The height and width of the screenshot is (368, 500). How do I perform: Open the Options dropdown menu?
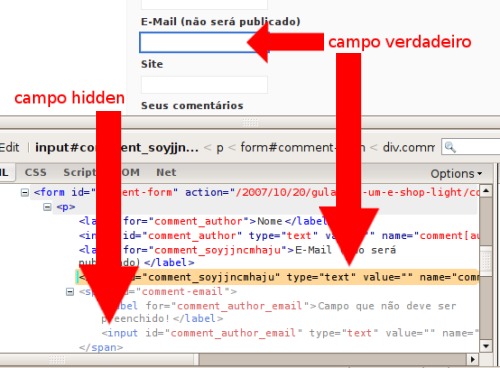[x=456, y=174]
